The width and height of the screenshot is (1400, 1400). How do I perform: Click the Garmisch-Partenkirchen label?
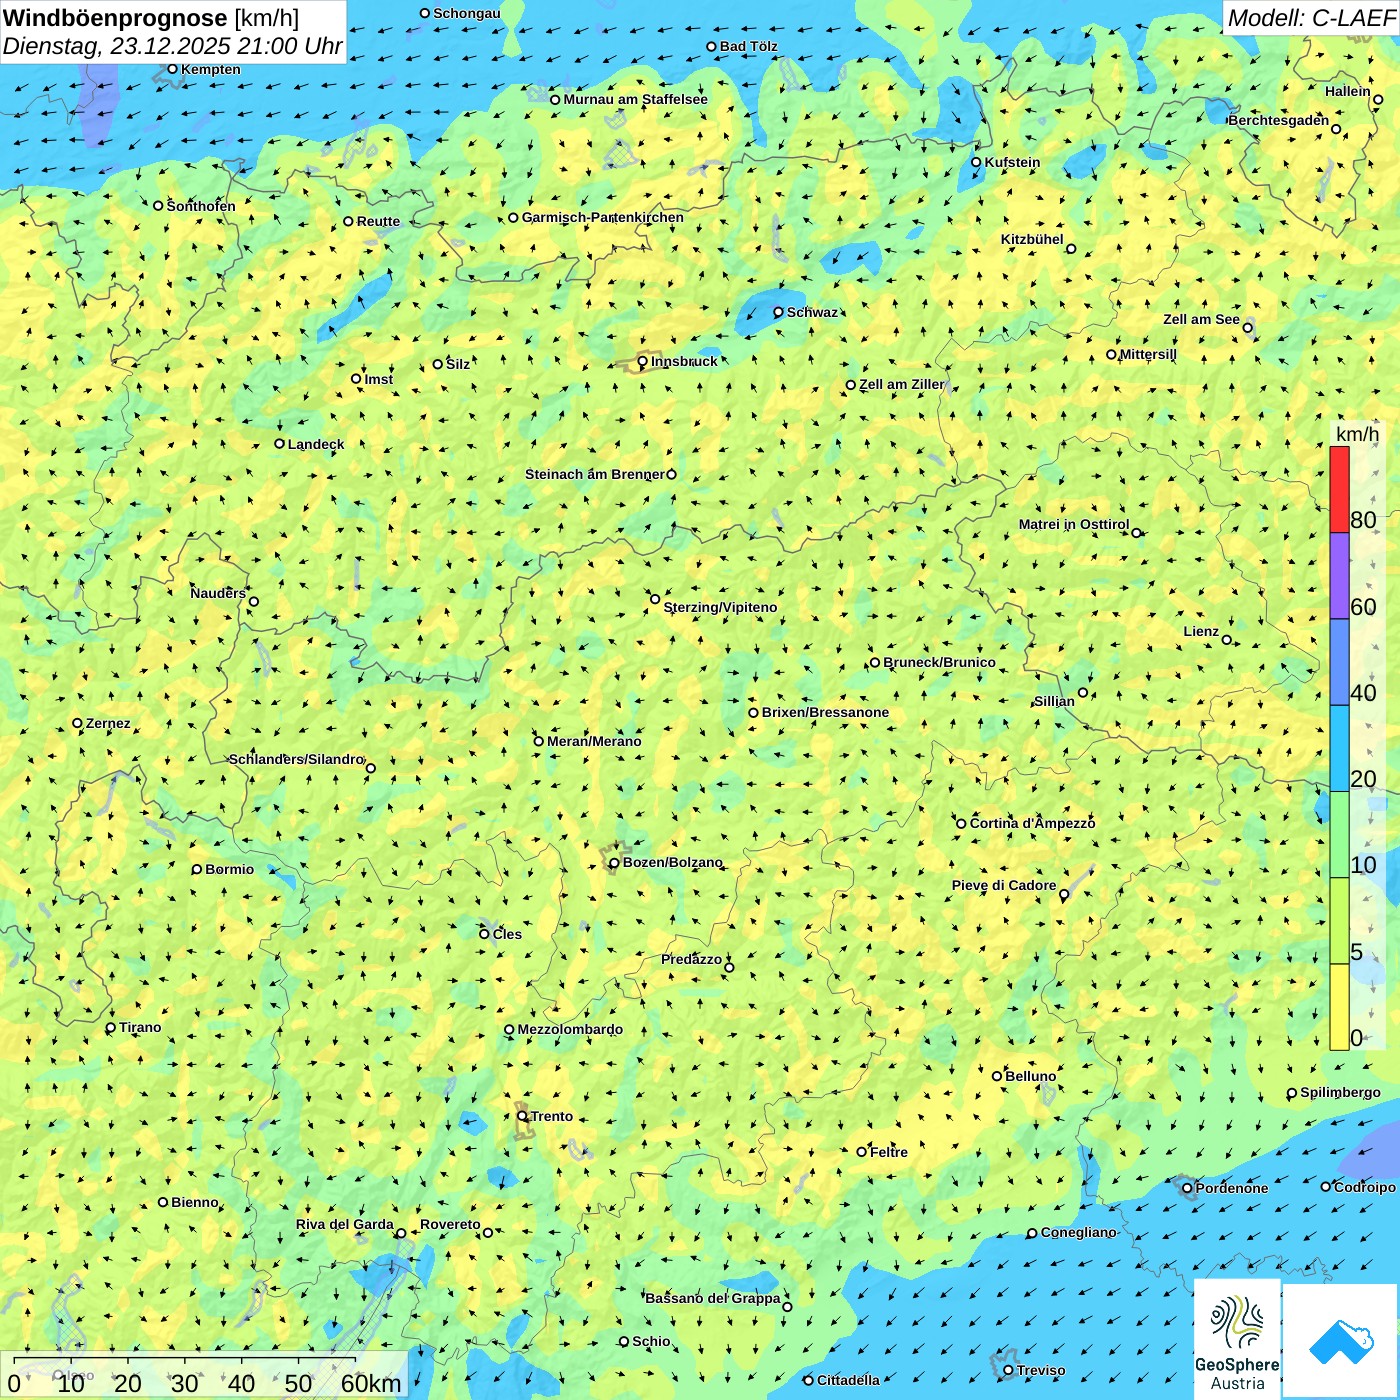(x=603, y=217)
